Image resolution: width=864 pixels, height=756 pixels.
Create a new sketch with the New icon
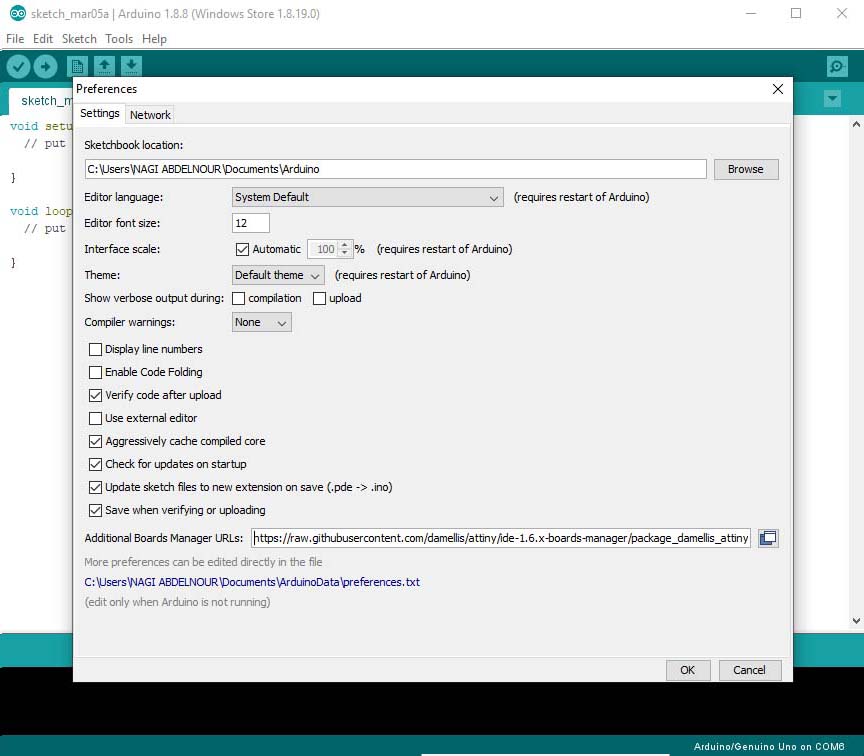[x=77, y=67]
